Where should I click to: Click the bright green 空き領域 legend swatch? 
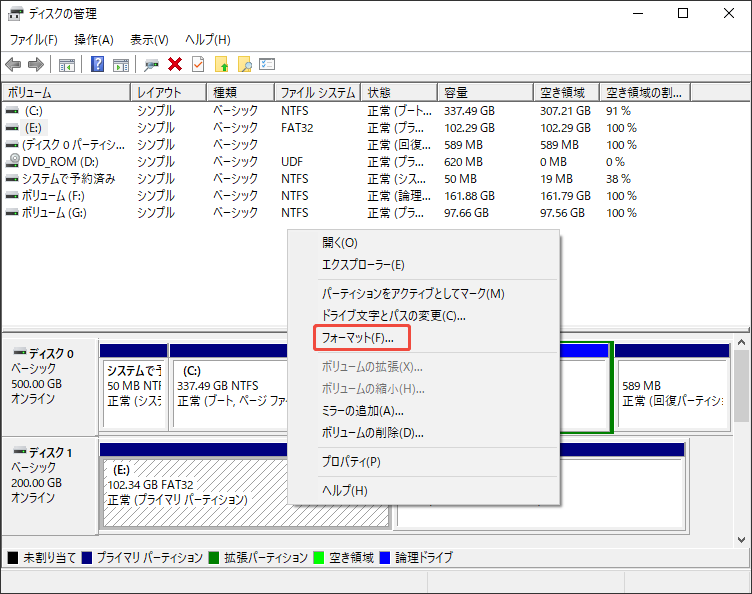coord(318,558)
